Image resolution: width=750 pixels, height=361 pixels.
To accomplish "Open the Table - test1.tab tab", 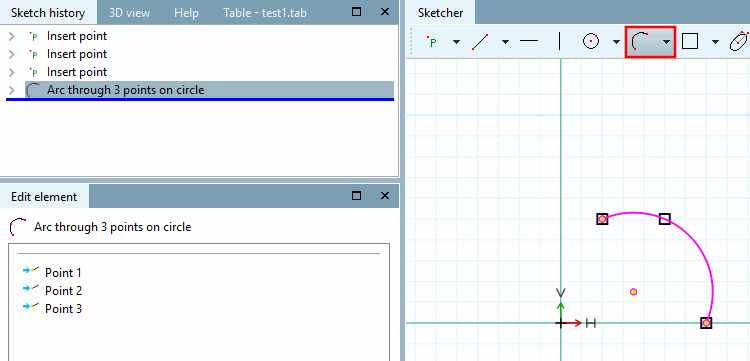I will [265, 12].
